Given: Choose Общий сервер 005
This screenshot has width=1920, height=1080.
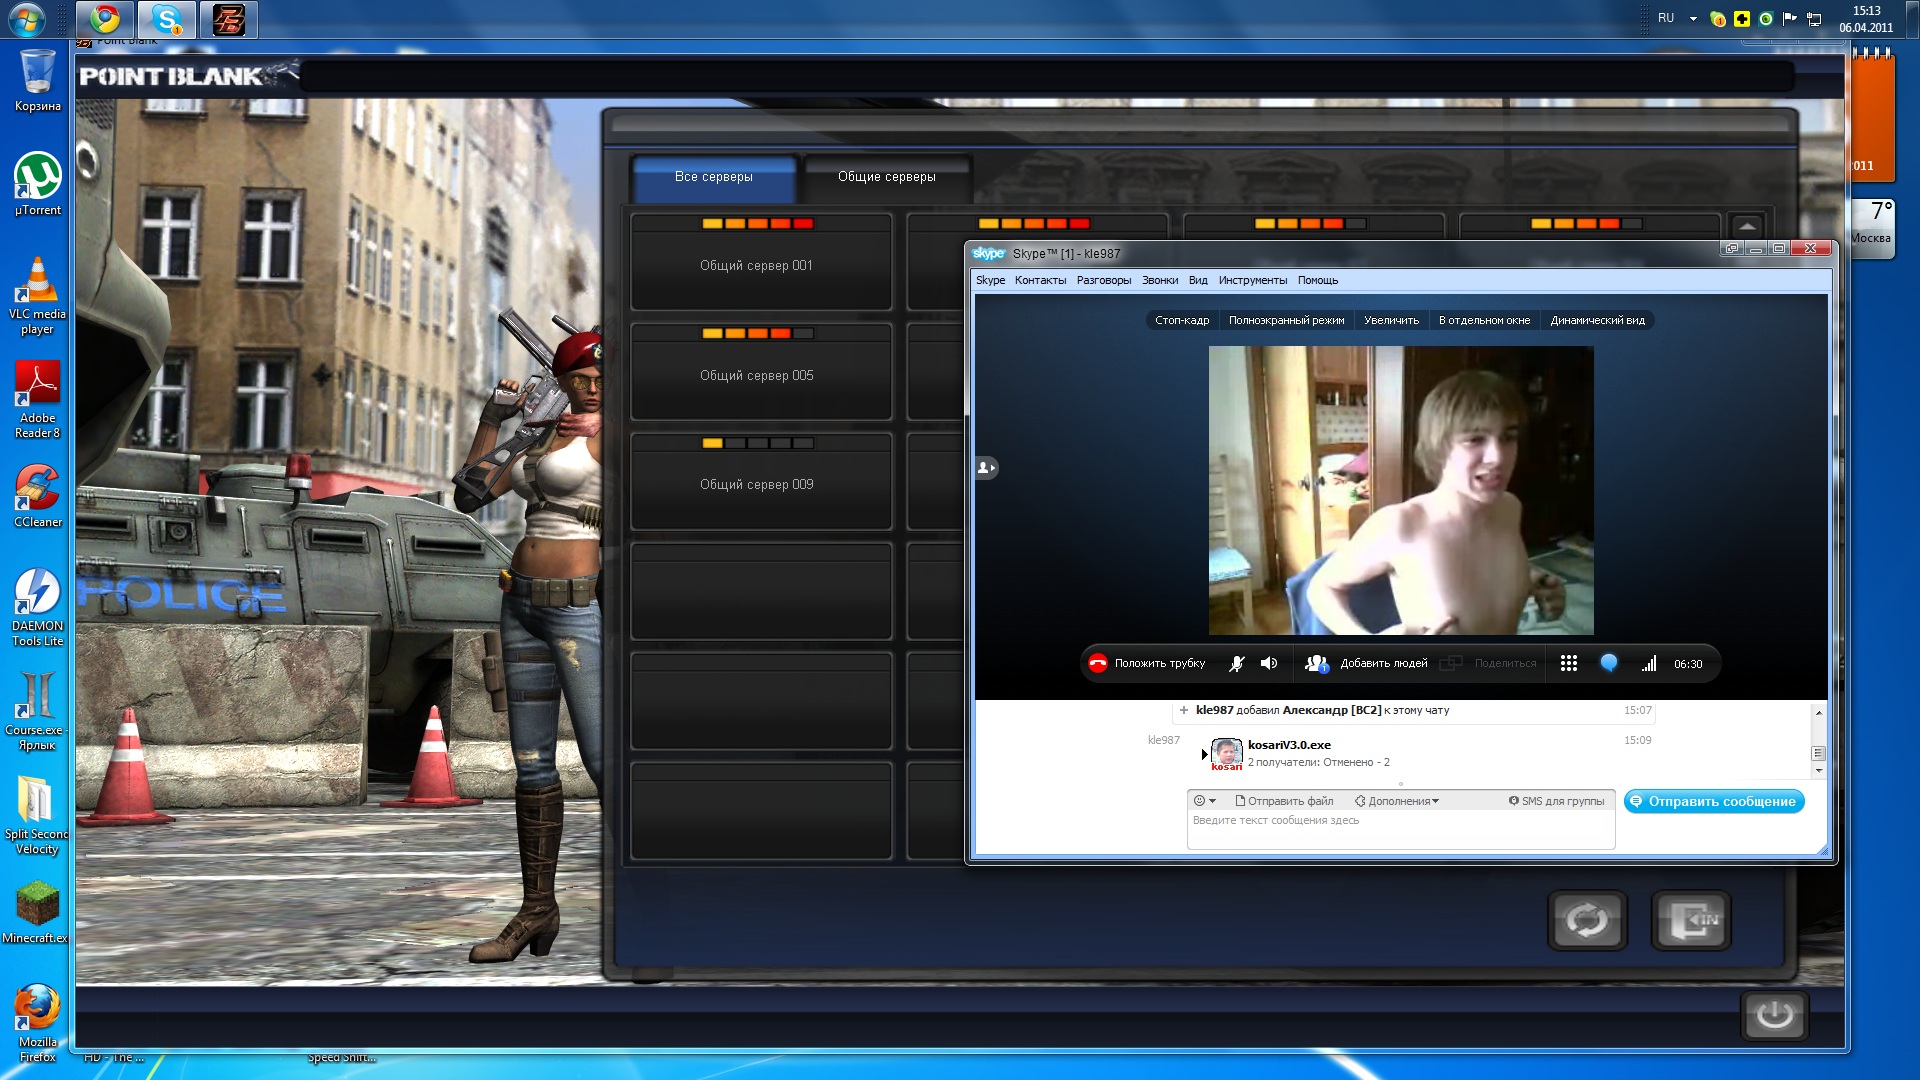Looking at the screenshot, I should pyautogui.click(x=761, y=372).
